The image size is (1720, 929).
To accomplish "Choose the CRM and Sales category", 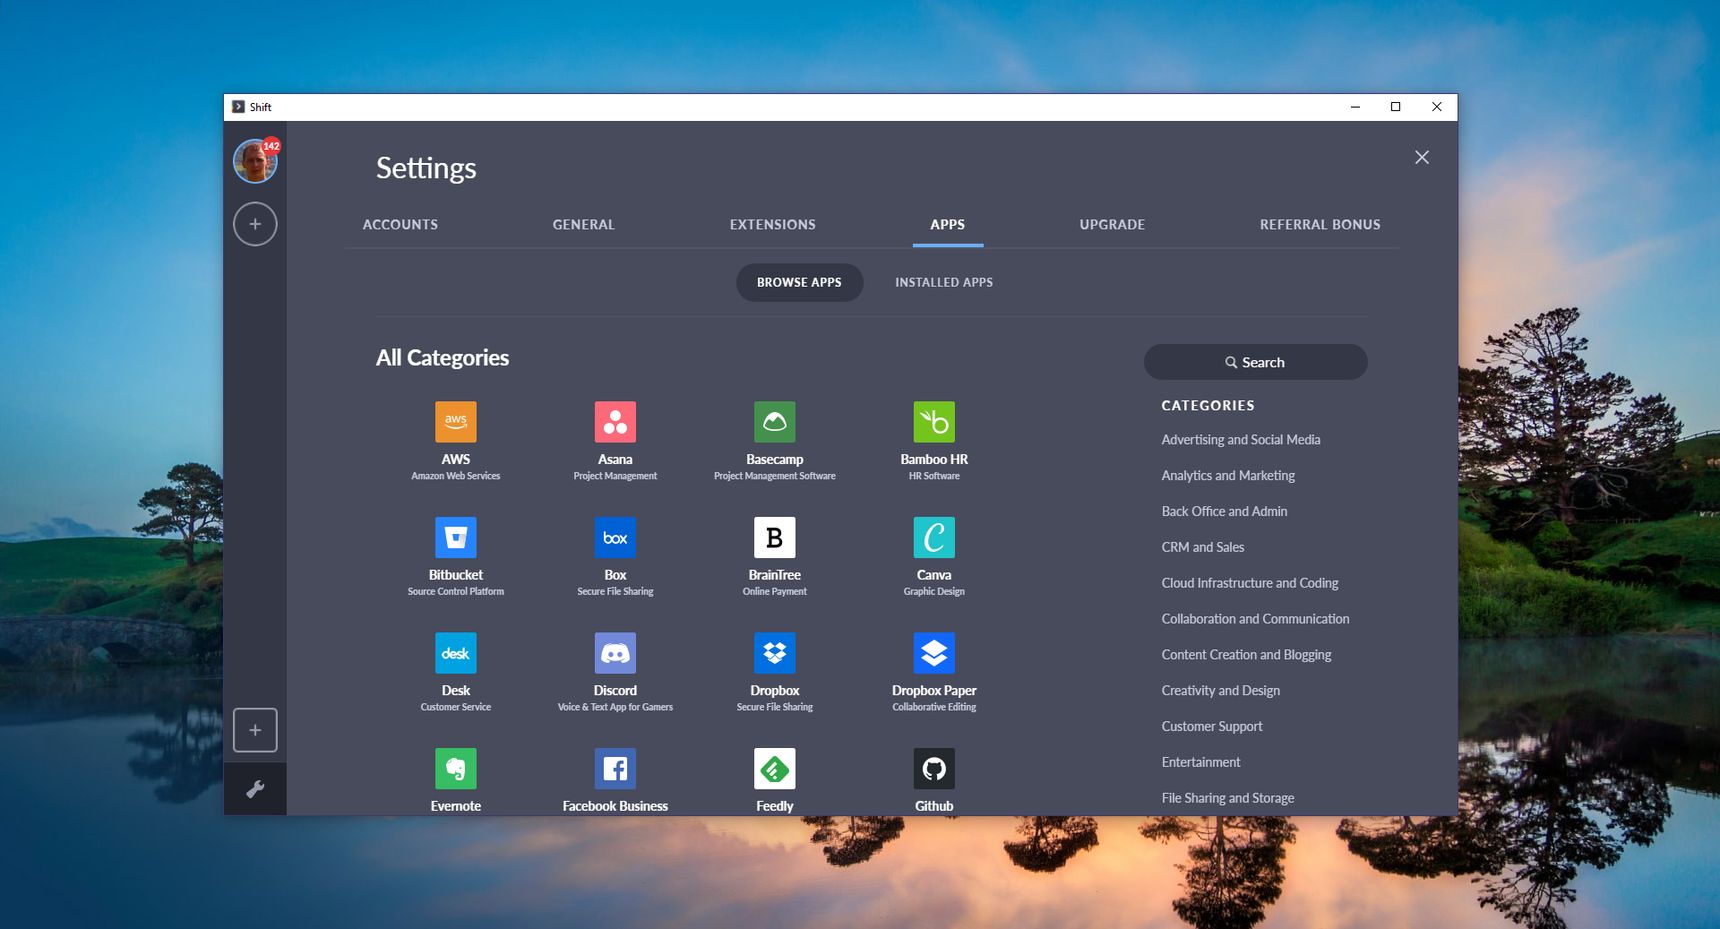I will pyautogui.click(x=1203, y=548).
